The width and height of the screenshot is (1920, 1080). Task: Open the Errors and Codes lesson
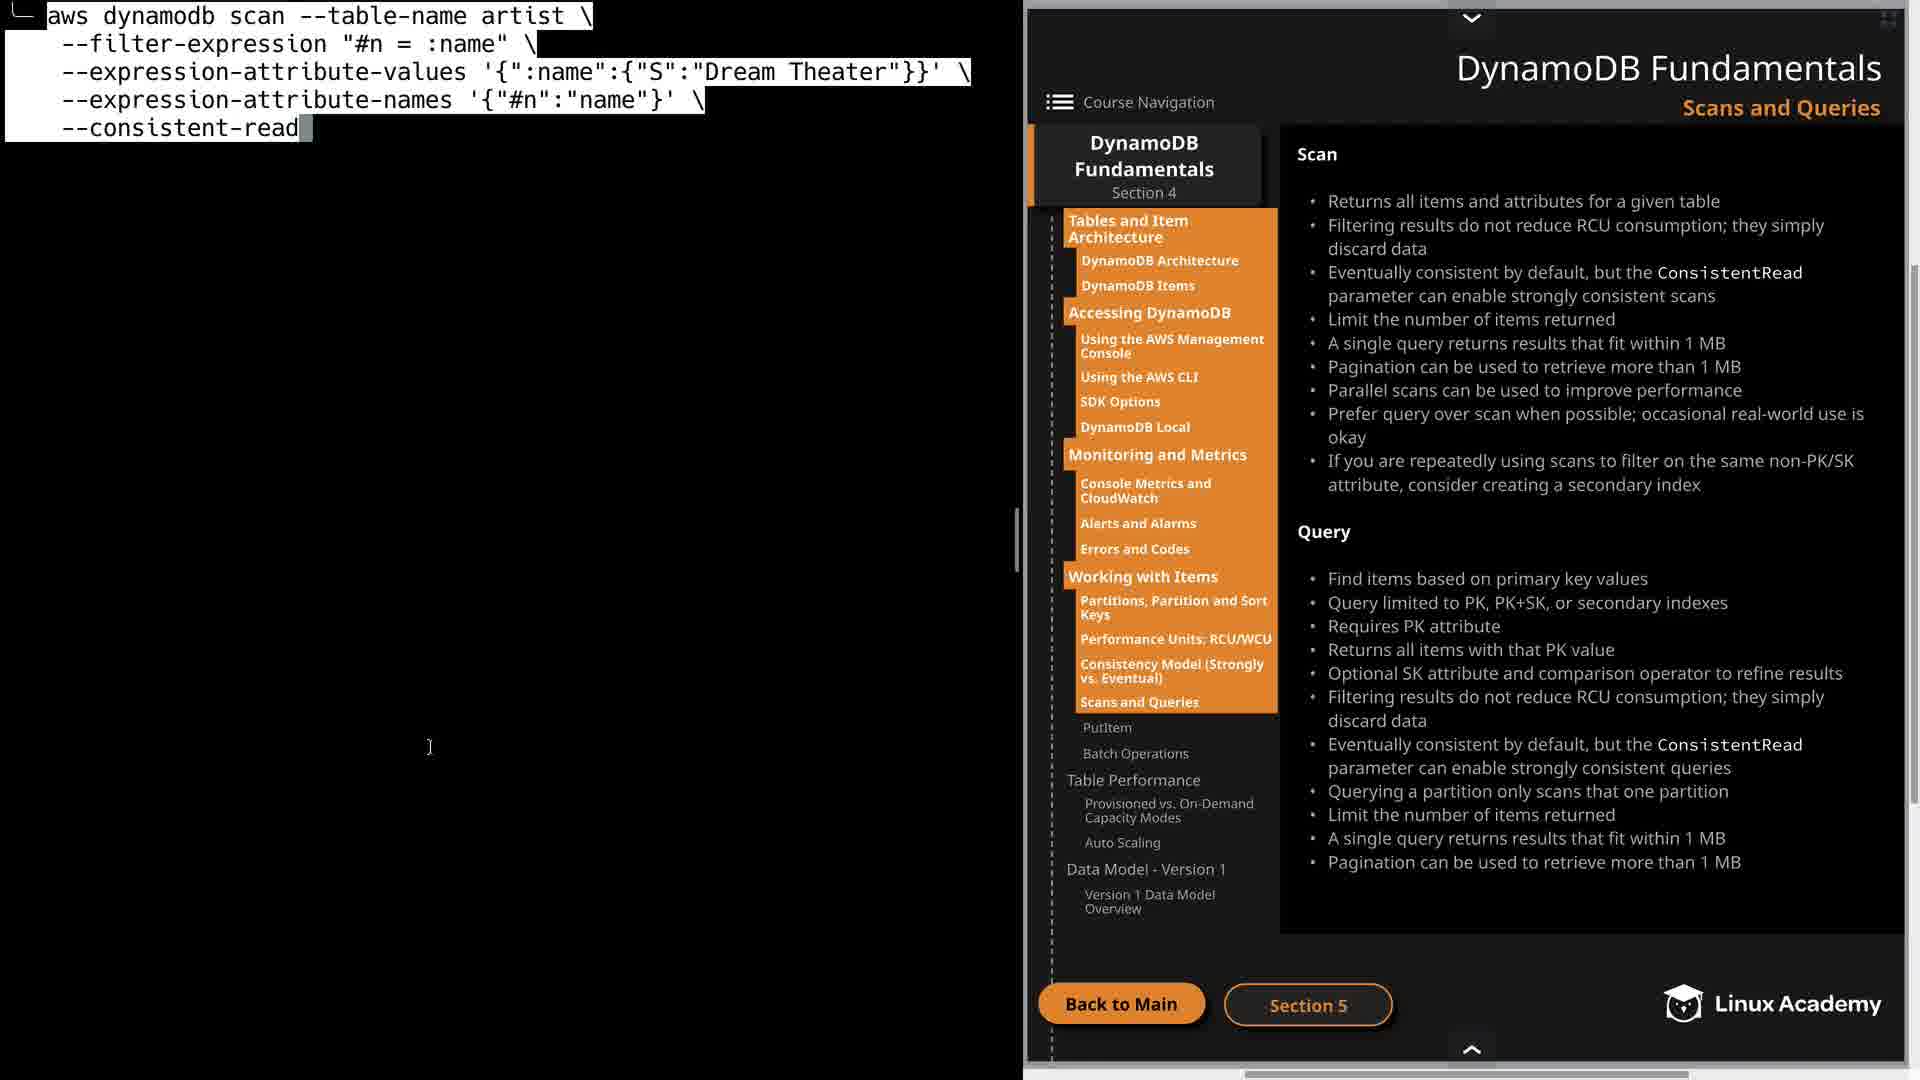(1134, 549)
